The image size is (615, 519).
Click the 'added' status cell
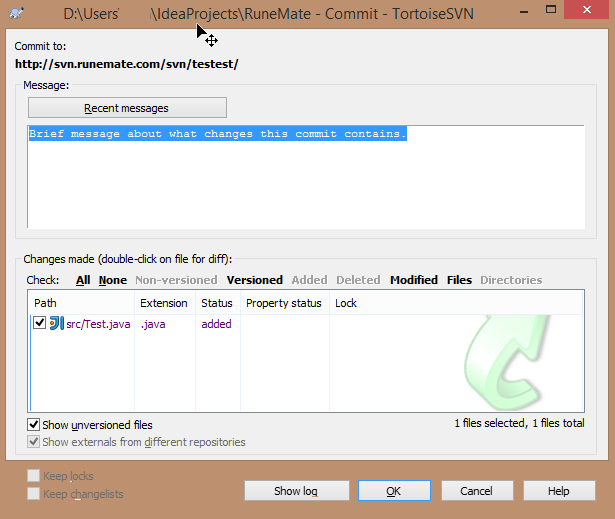pos(216,324)
